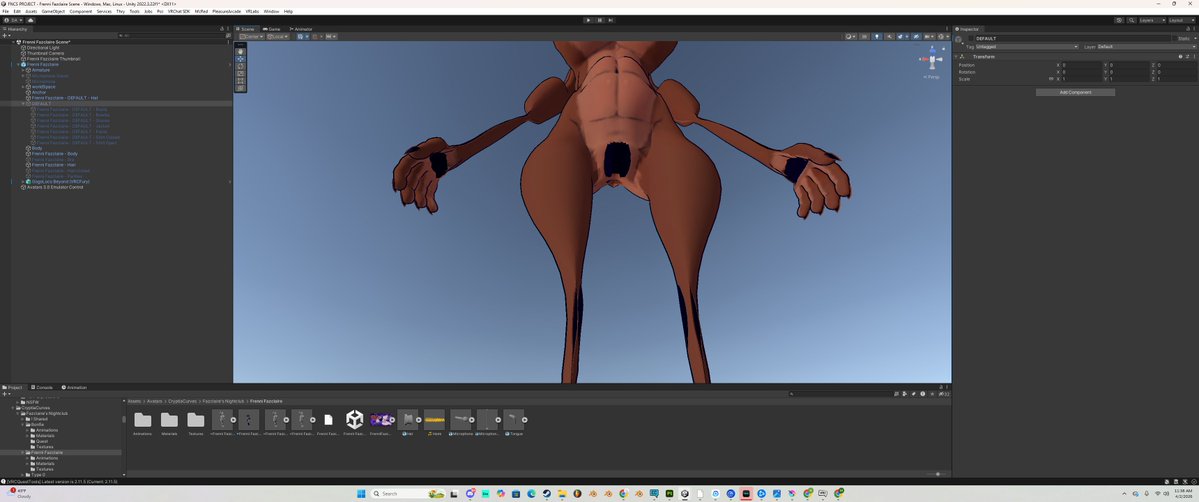
Task: Select the Scale tool in scene toolbar
Action: 240,73
